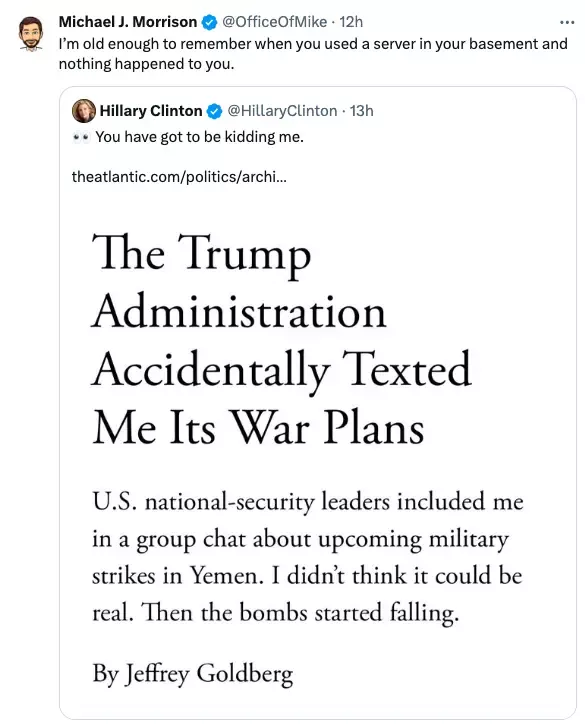Open the @HillaryClinton handle

pyautogui.click(x=282, y=111)
